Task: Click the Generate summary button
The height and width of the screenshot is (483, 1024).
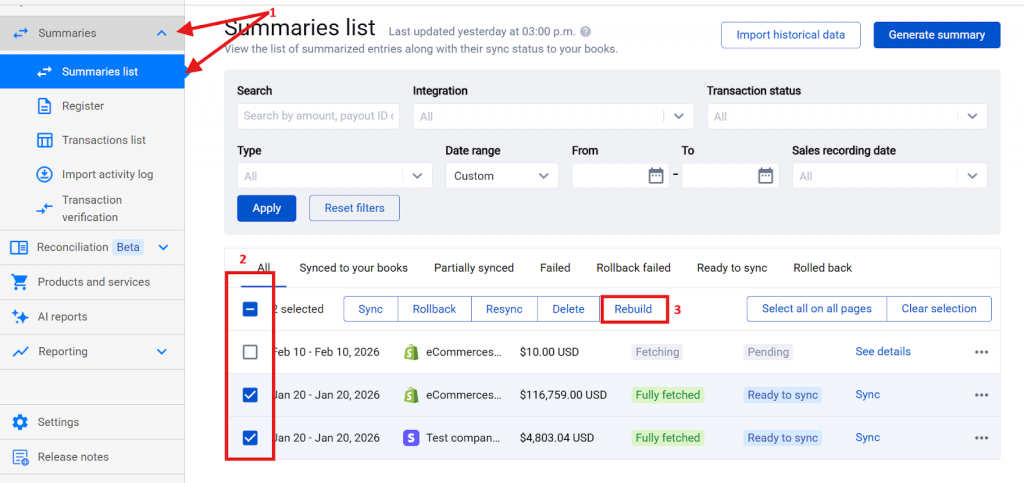Action: pos(936,35)
